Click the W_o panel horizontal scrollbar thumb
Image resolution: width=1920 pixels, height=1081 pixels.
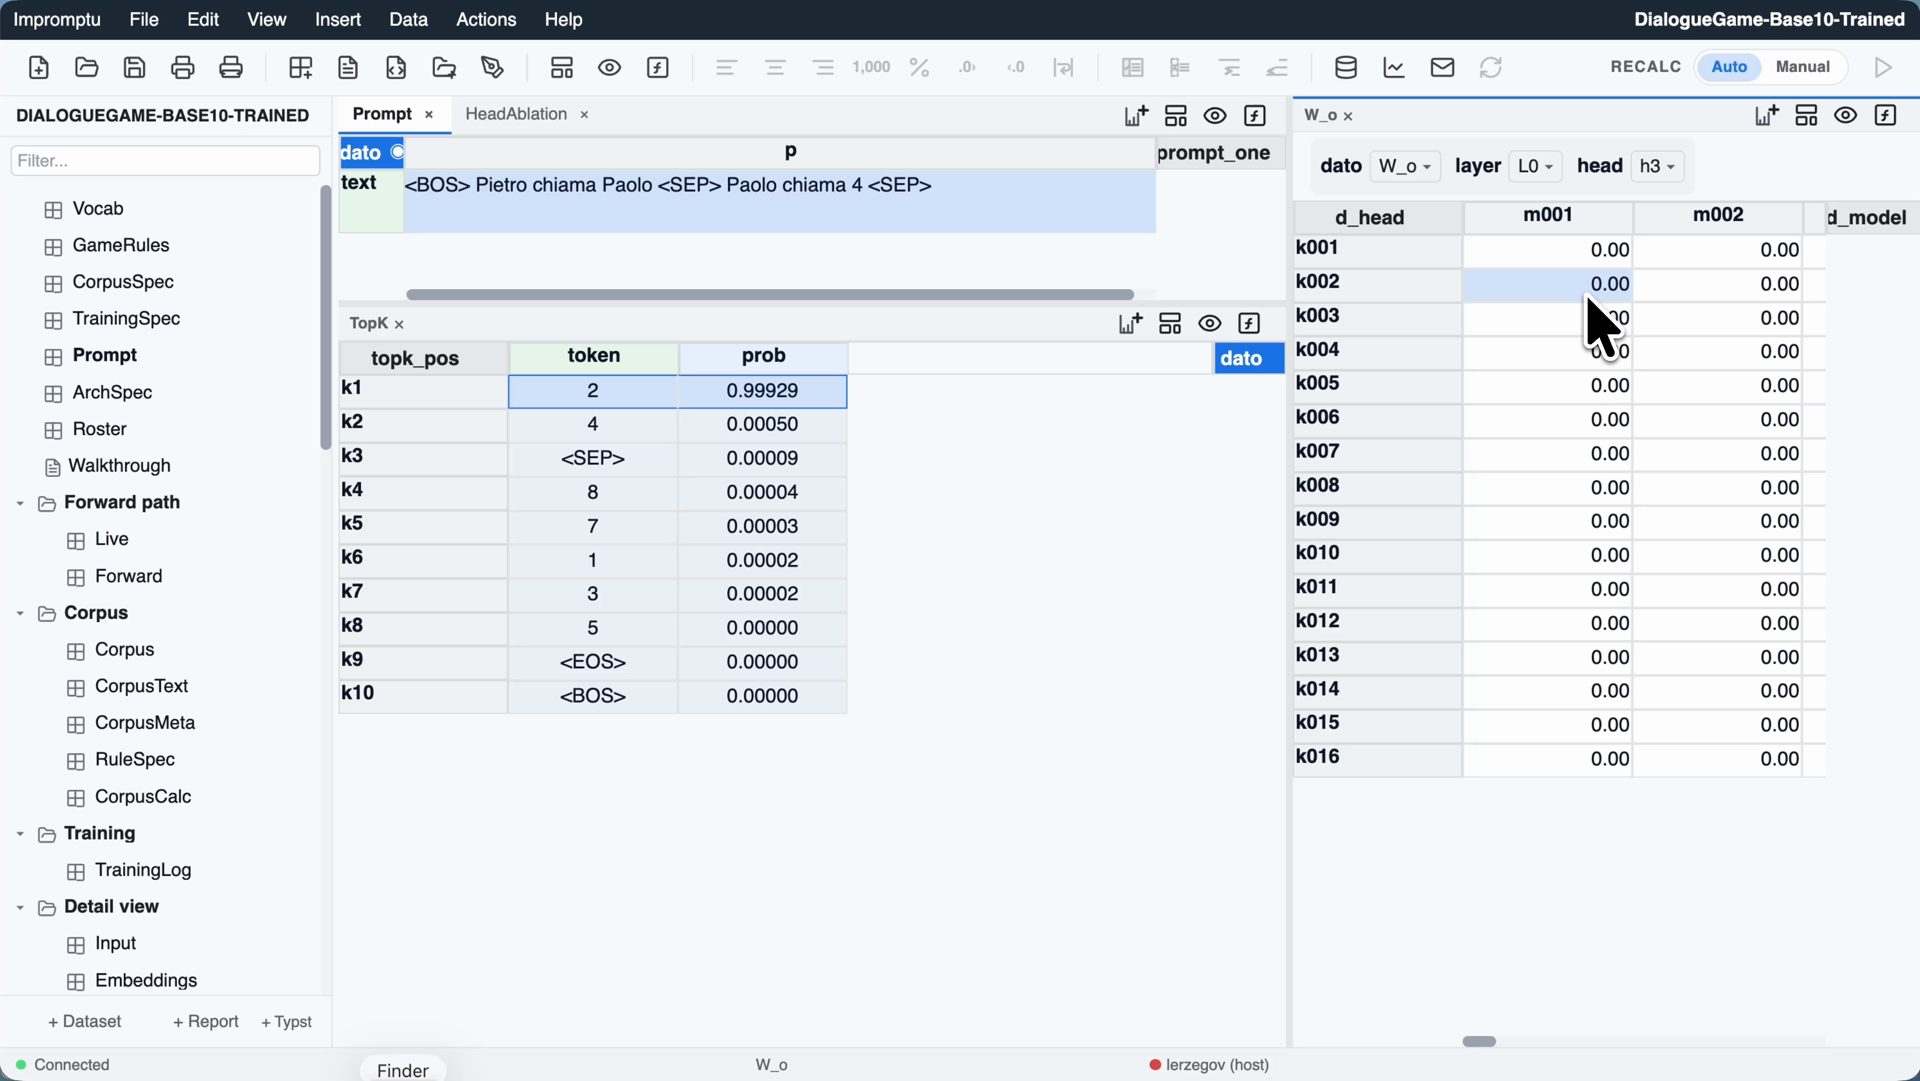pyautogui.click(x=1479, y=1041)
